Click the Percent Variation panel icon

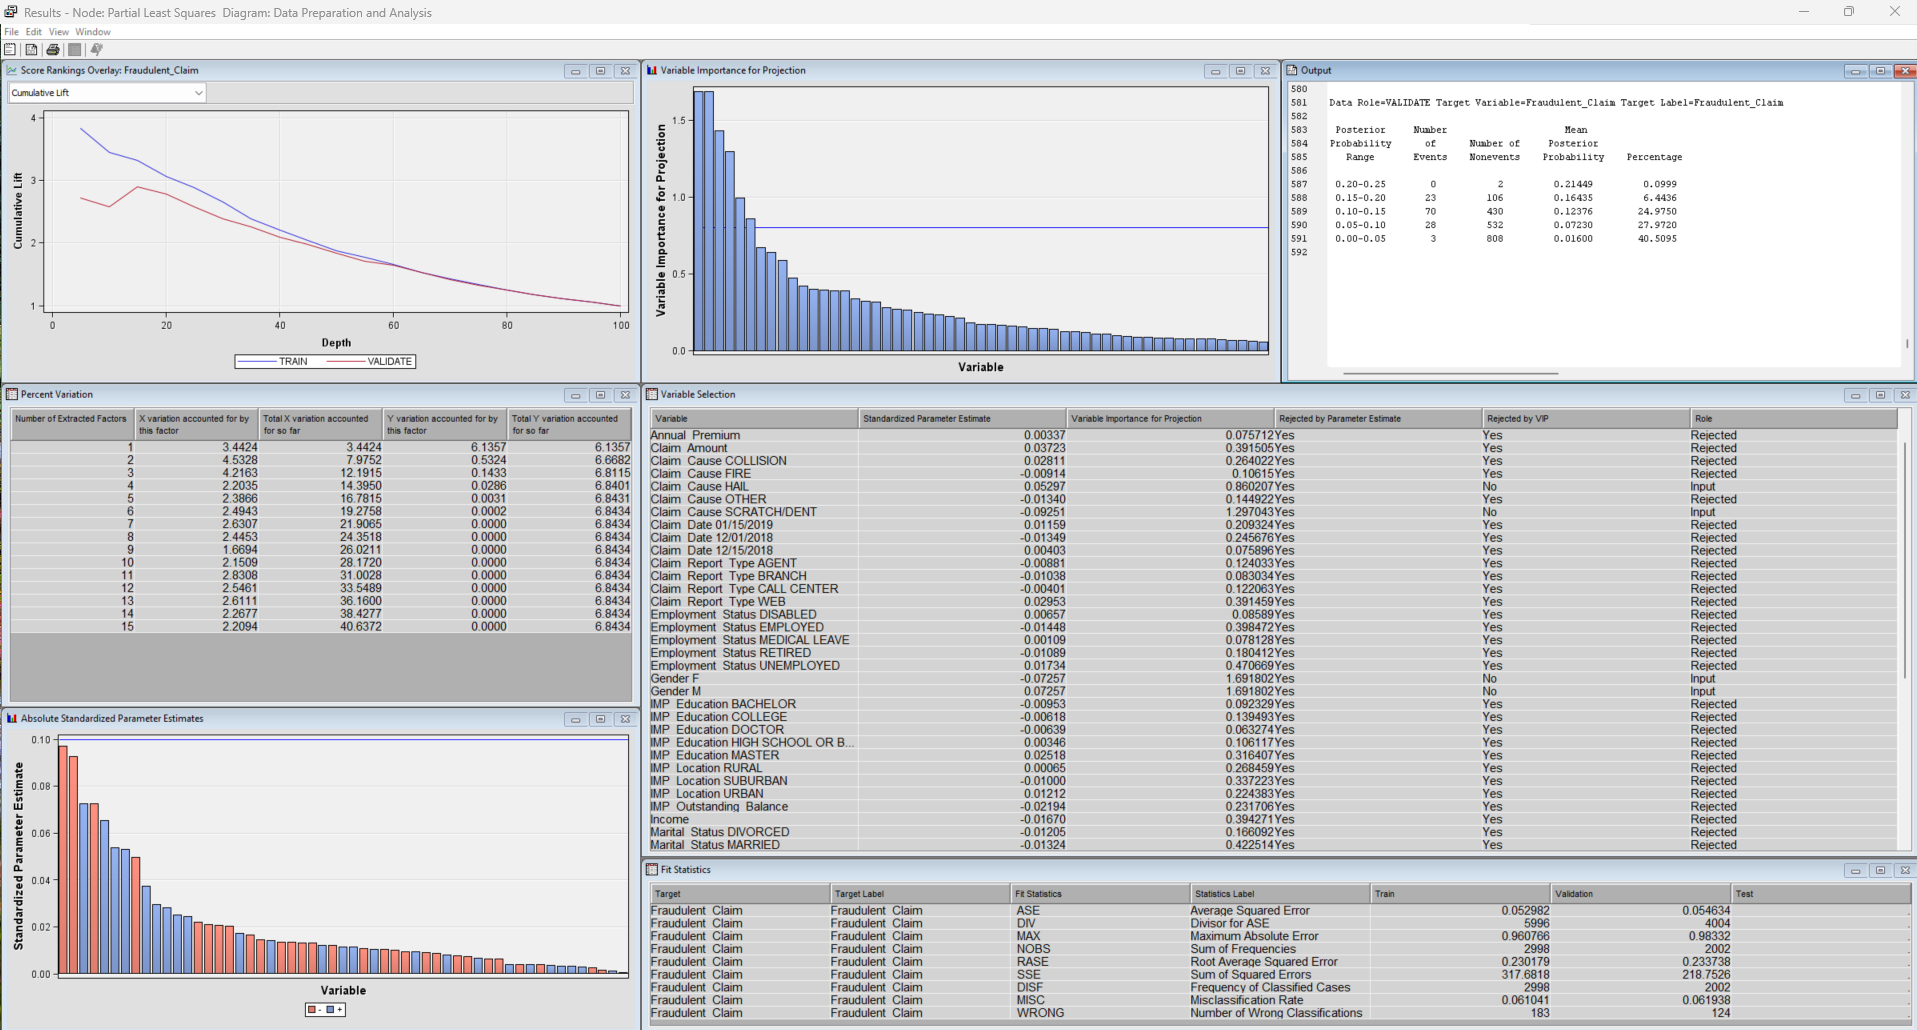click(x=12, y=395)
